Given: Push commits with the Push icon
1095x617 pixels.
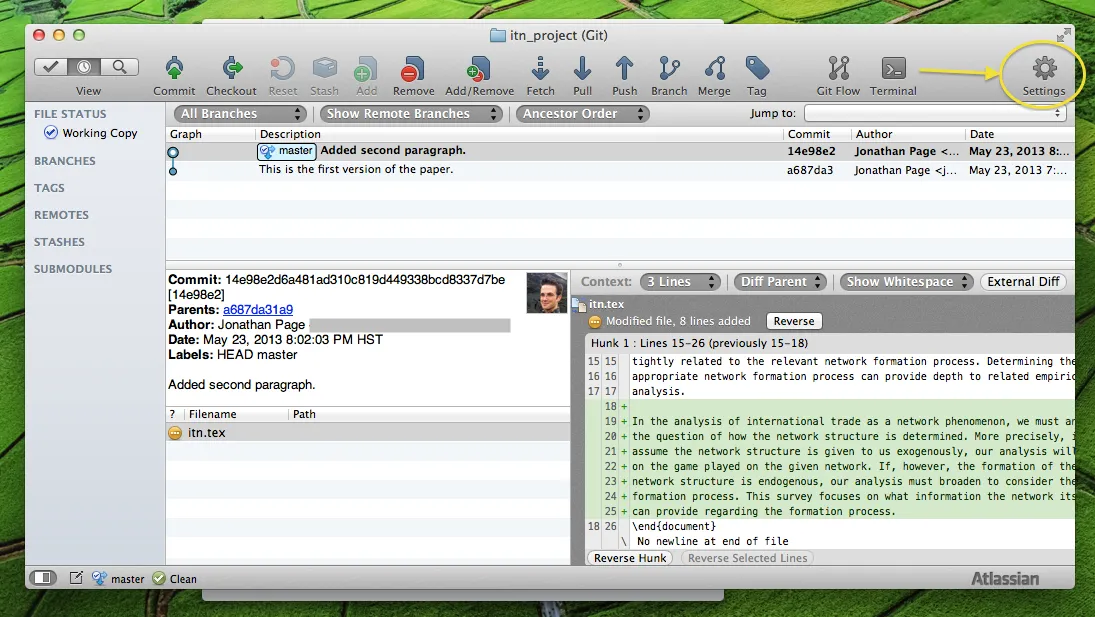Looking at the screenshot, I should tap(625, 69).
